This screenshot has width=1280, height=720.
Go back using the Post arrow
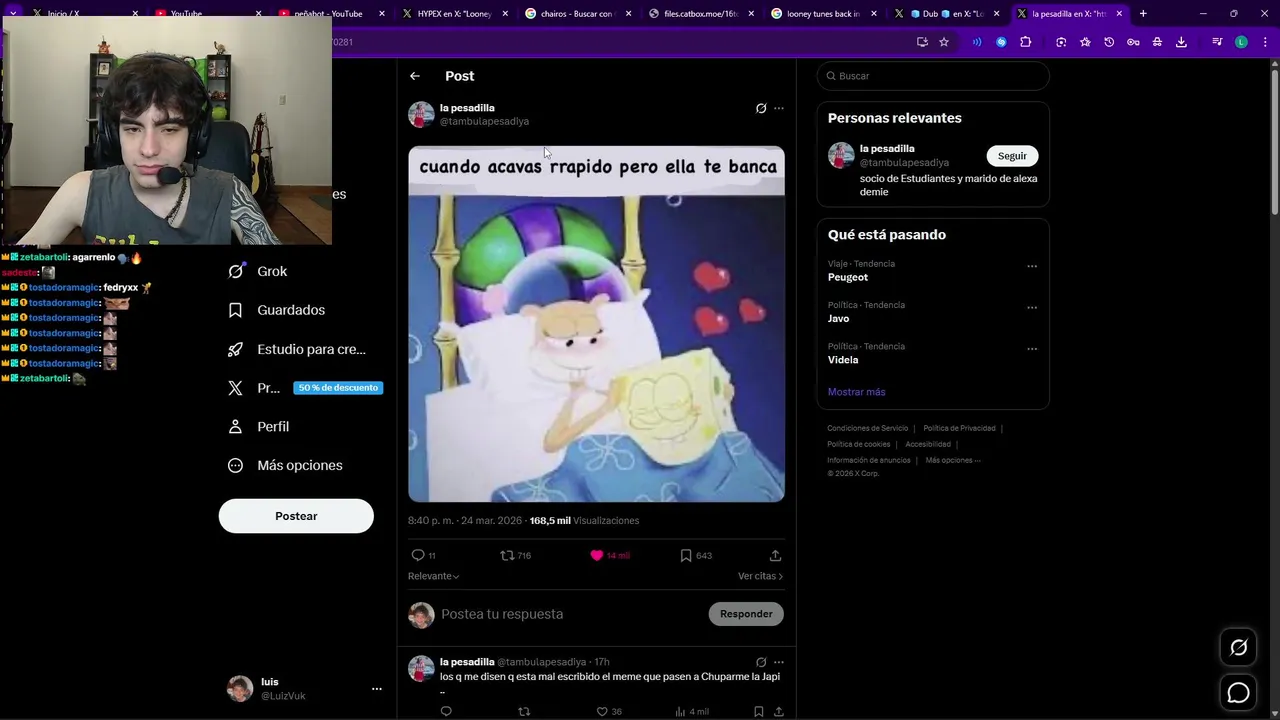tap(414, 76)
